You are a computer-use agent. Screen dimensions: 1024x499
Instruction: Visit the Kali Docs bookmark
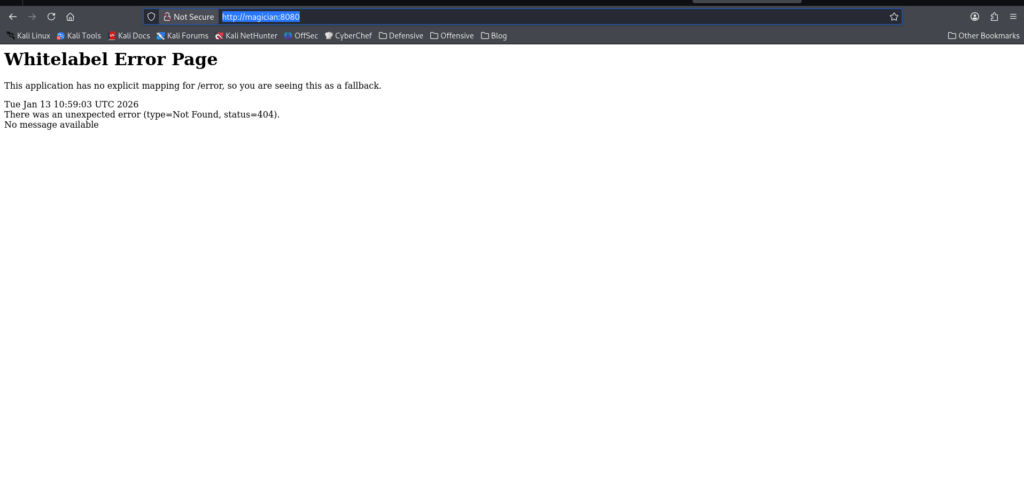pos(129,36)
